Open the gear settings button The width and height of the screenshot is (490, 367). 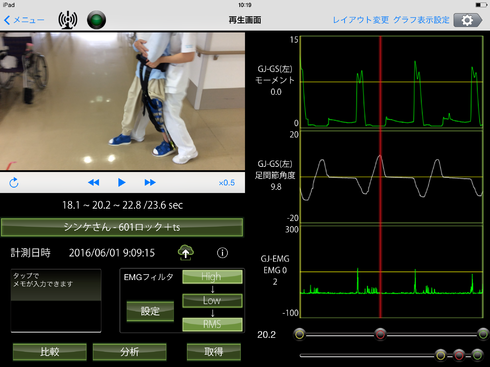(468, 20)
